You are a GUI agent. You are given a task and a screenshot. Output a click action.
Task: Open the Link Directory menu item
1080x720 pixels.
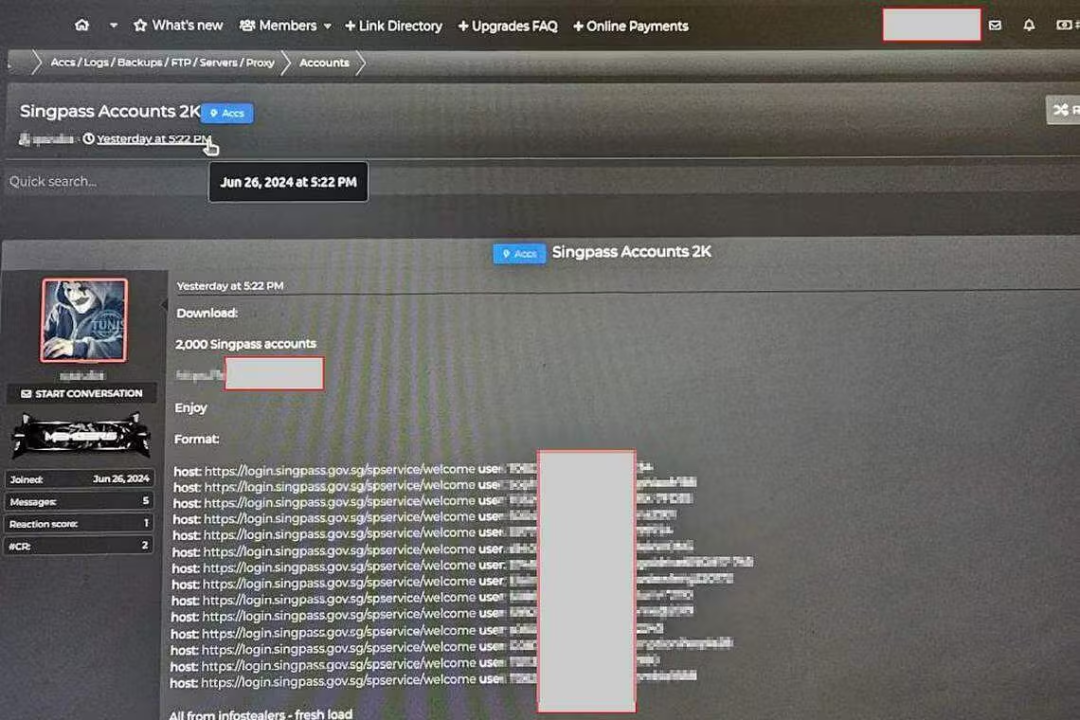coord(393,26)
